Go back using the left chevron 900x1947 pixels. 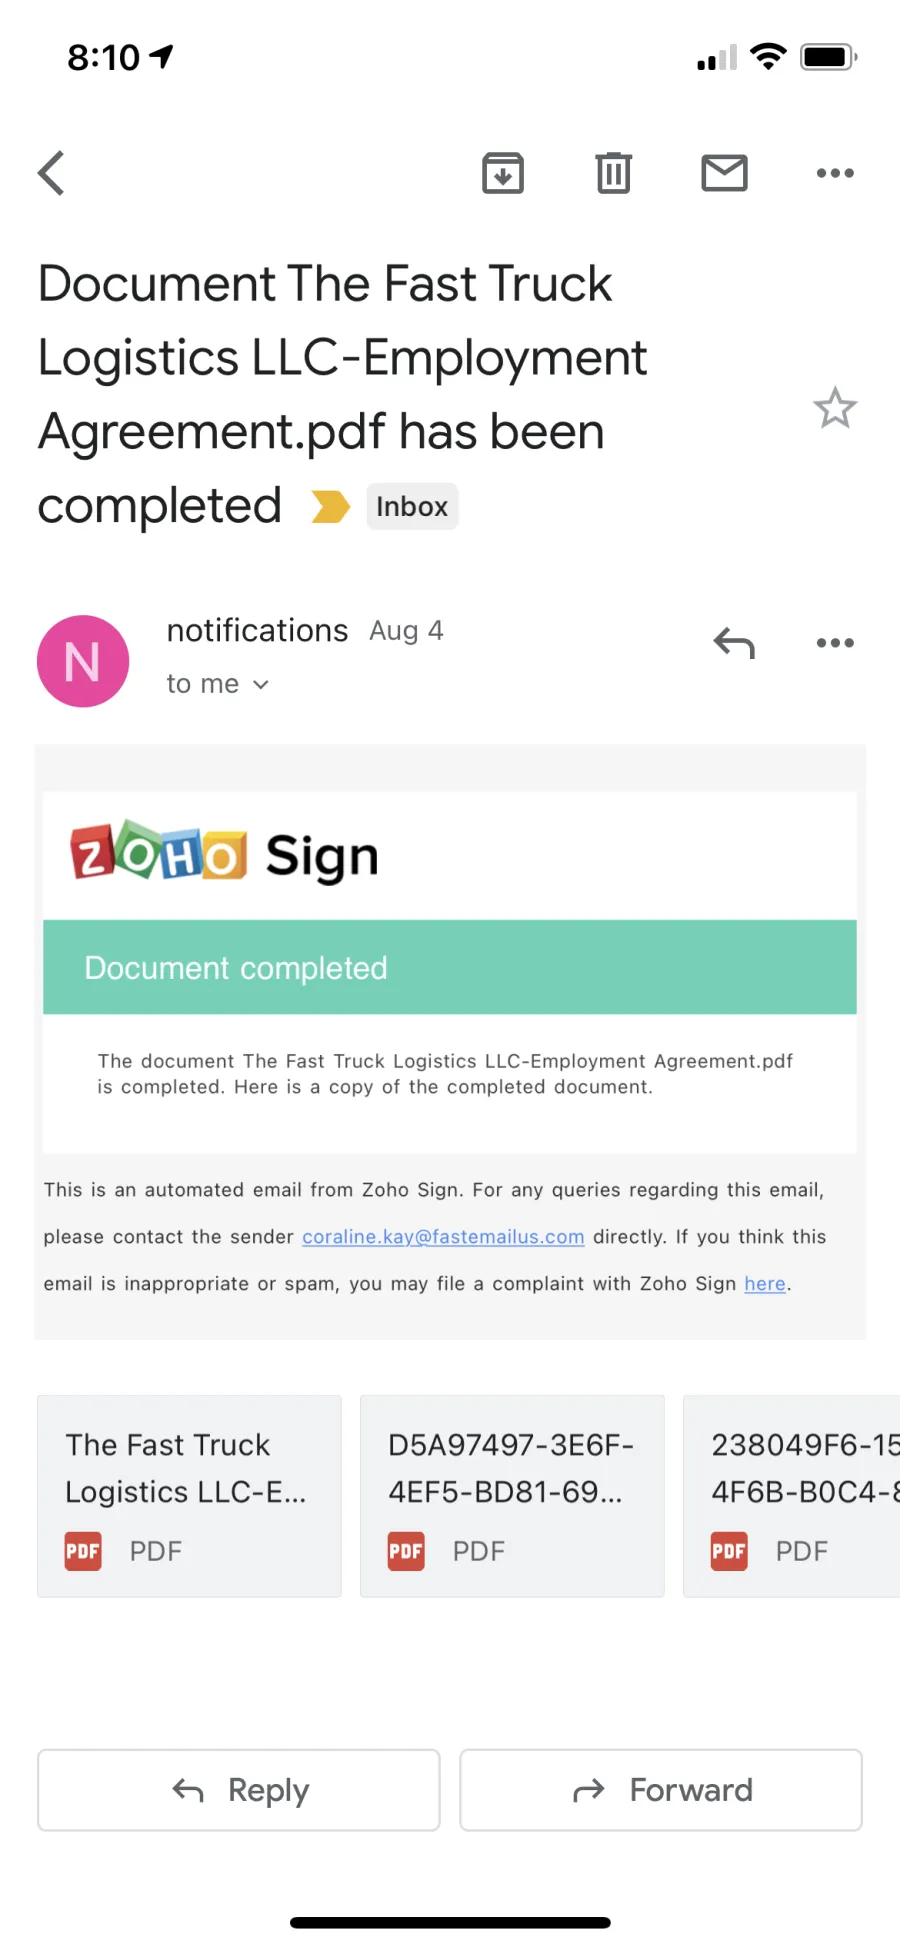click(x=51, y=173)
